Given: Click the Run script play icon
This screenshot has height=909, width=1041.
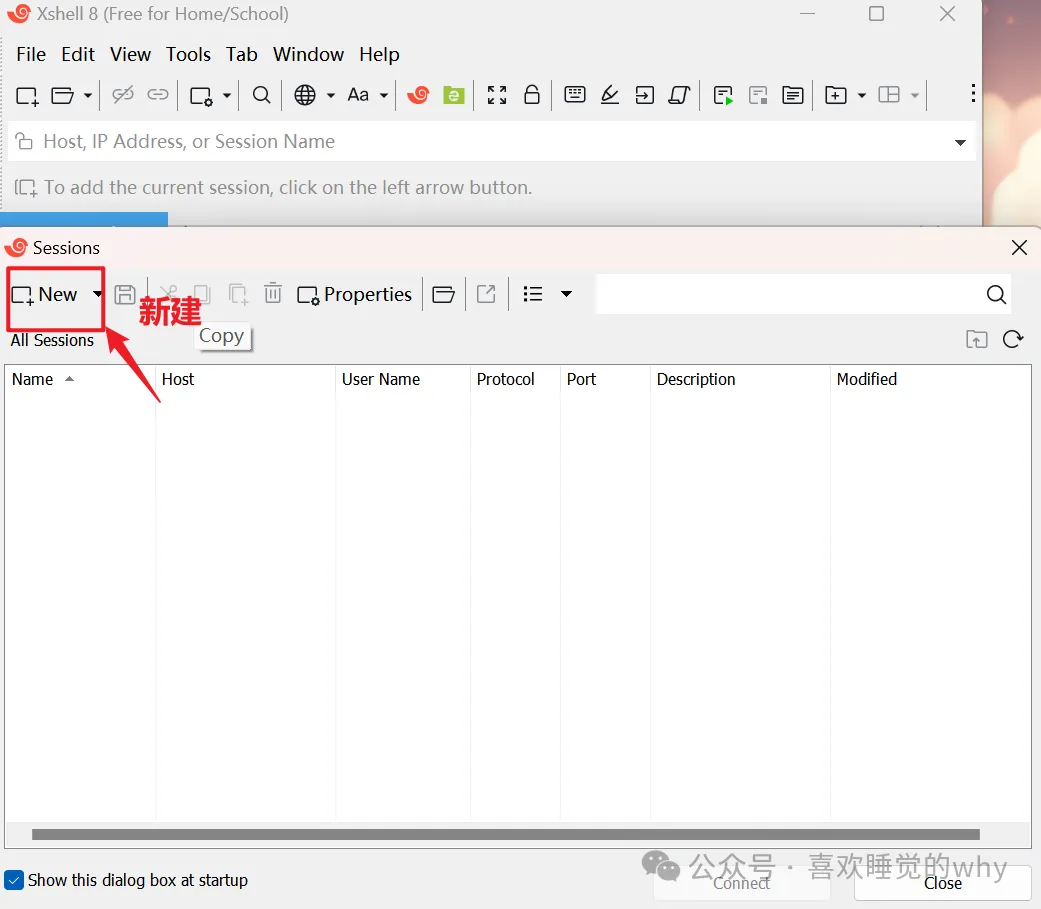Looking at the screenshot, I should tap(723, 96).
